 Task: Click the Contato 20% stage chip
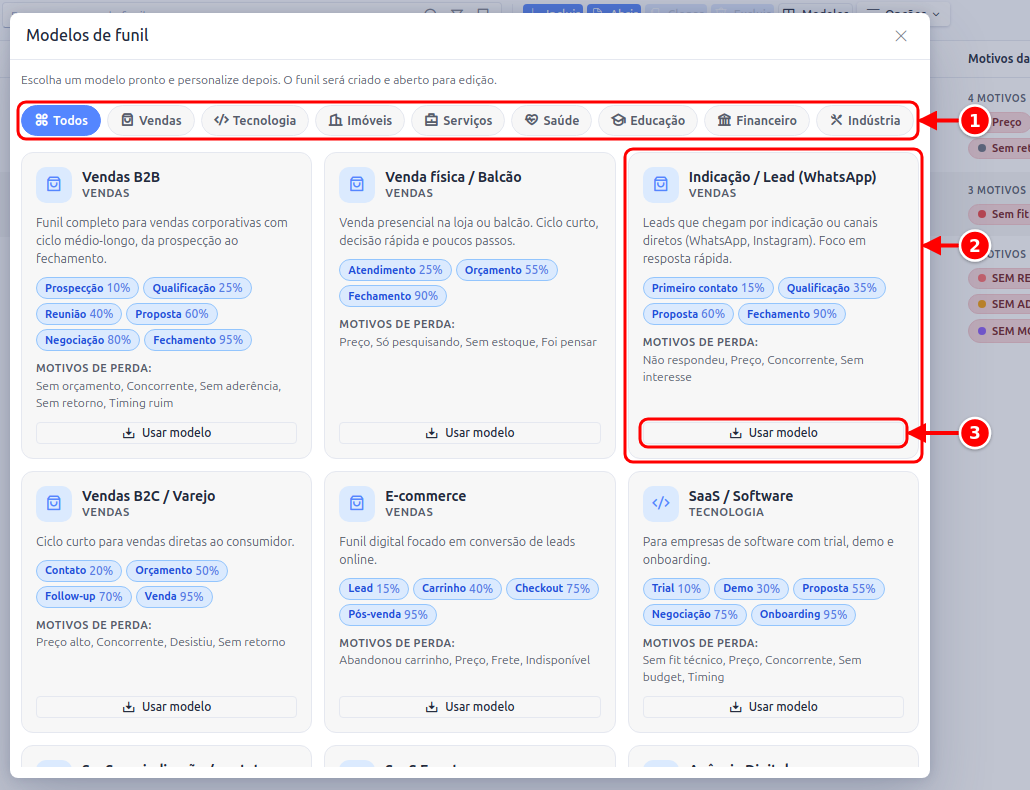(79, 571)
